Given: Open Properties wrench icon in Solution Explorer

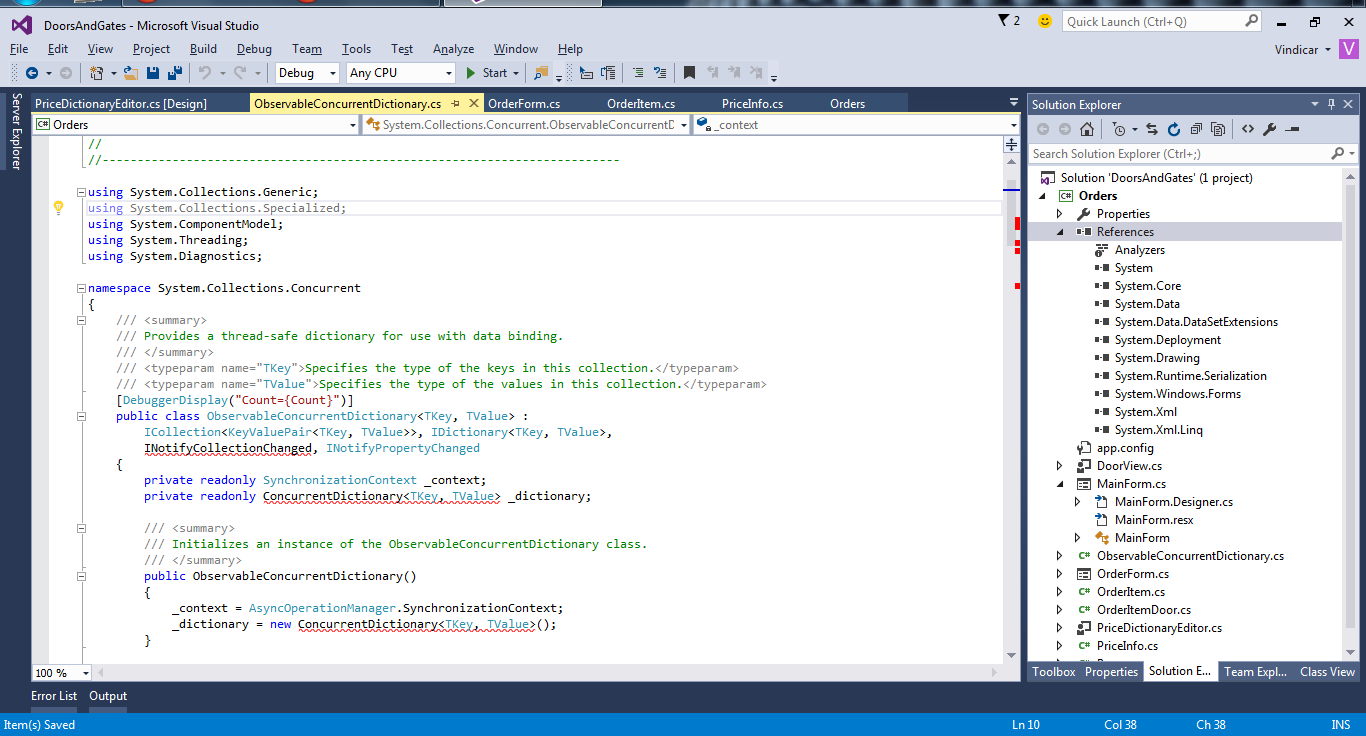Looking at the screenshot, I should (x=1270, y=129).
